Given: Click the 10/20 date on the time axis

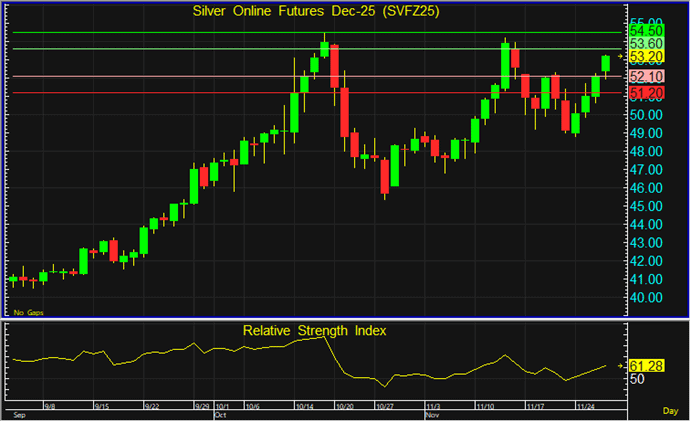Looking at the screenshot, I should coord(344,406).
